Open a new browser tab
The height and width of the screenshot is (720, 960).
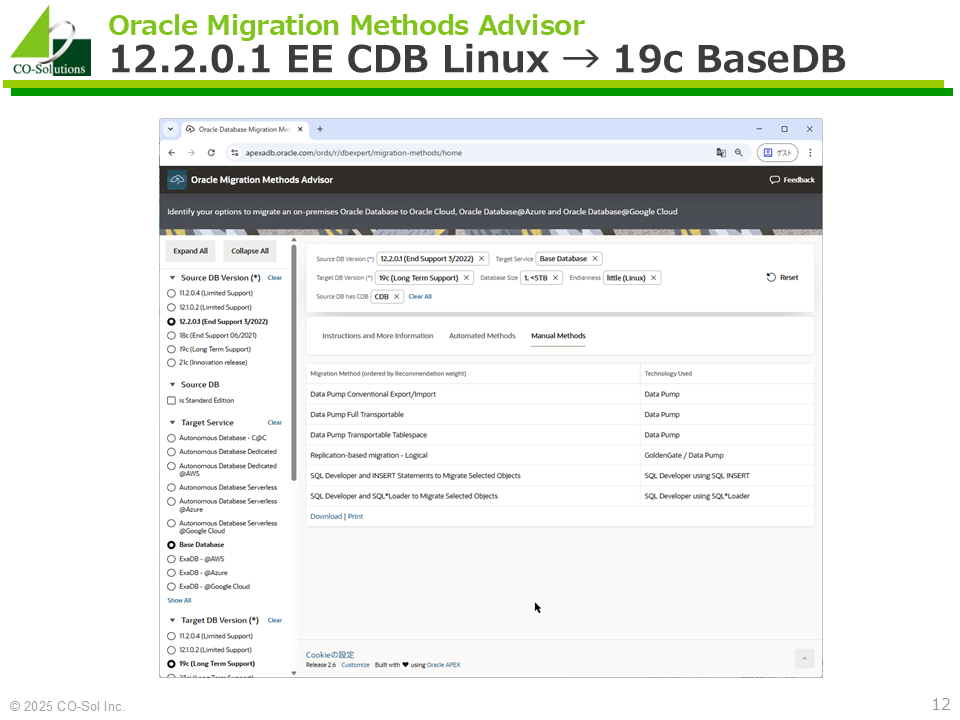[320, 129]
